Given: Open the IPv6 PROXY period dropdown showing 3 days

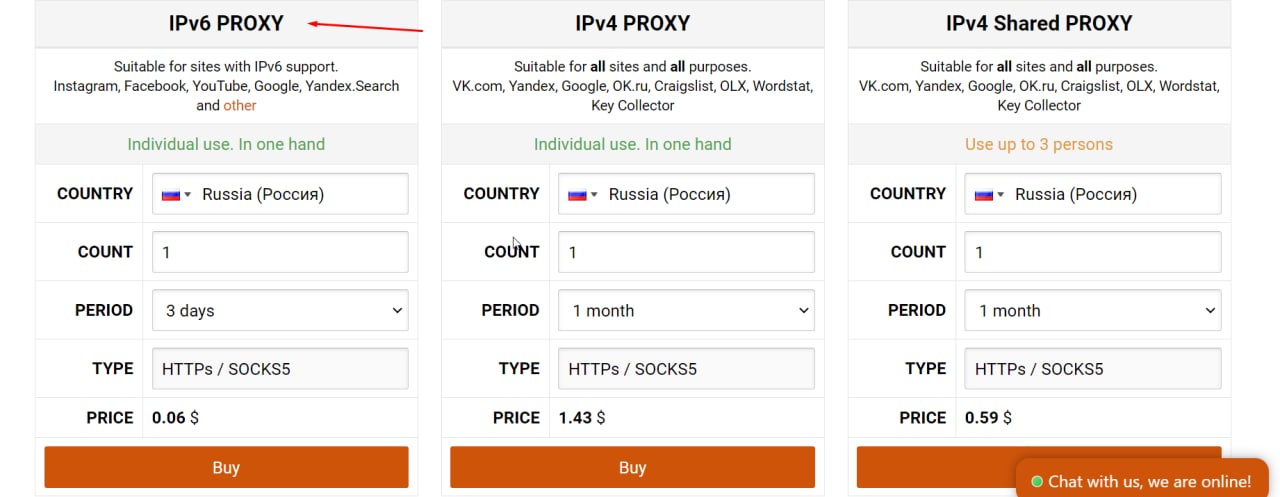Looking at the screenshot, I should coord(280,310).
